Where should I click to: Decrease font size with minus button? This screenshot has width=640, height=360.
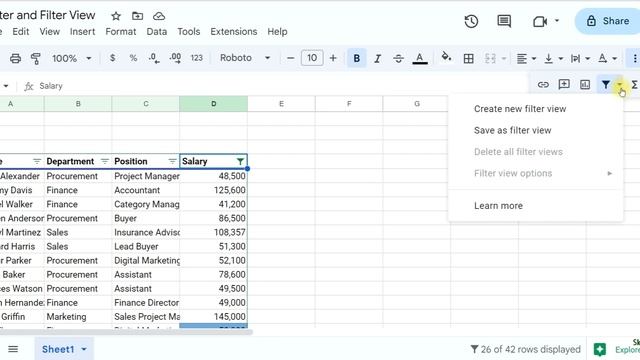pos(290,58)
